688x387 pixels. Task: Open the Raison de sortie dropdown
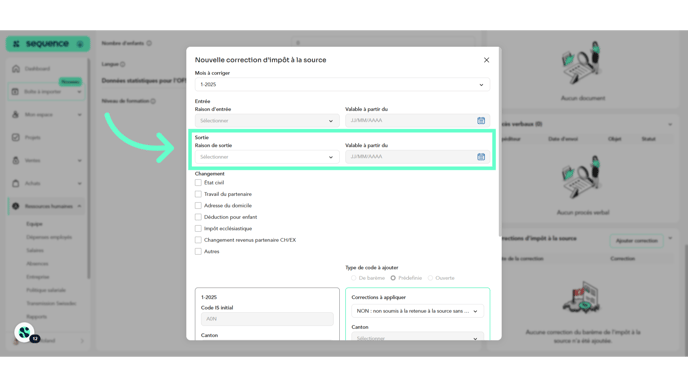(267, 157)
